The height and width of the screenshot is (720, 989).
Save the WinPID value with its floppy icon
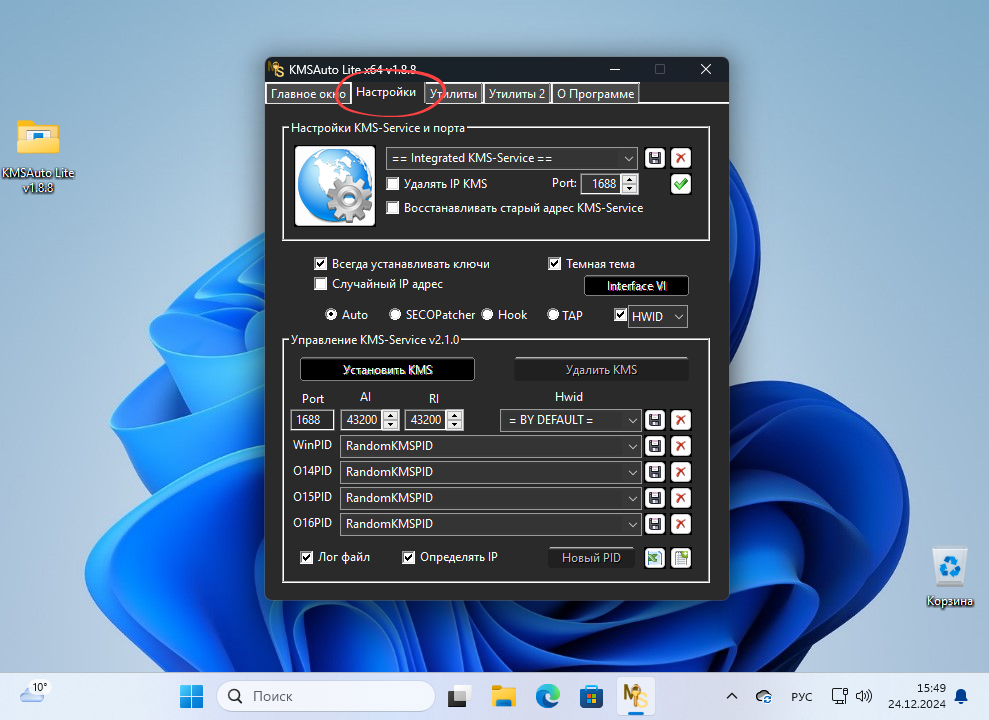click(x=655, y=446)
